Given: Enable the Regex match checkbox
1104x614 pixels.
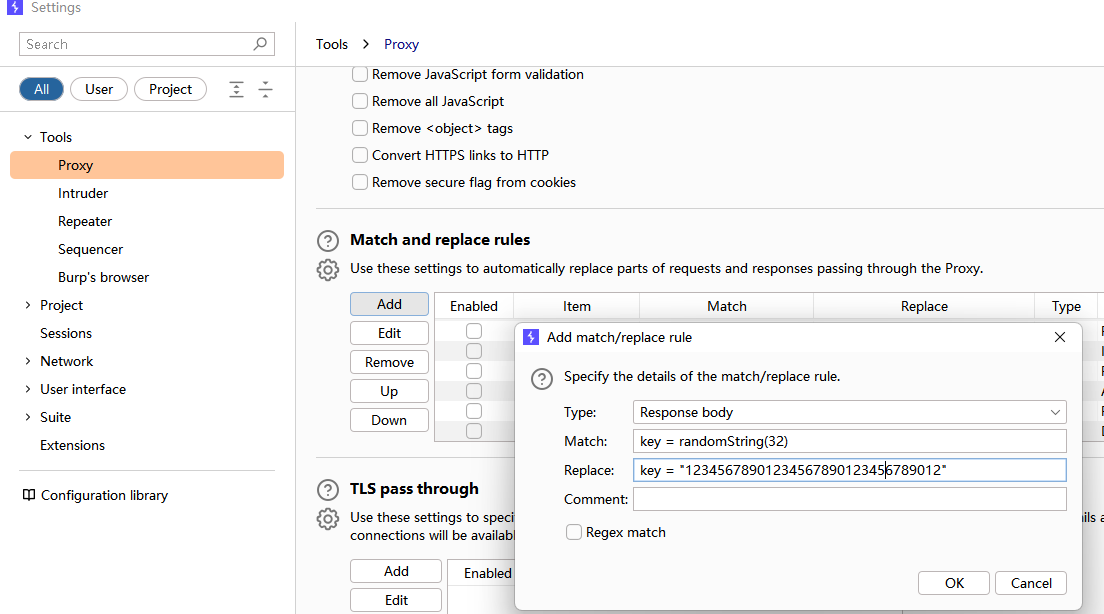Looking at the screenshot, I should (574, 532).
